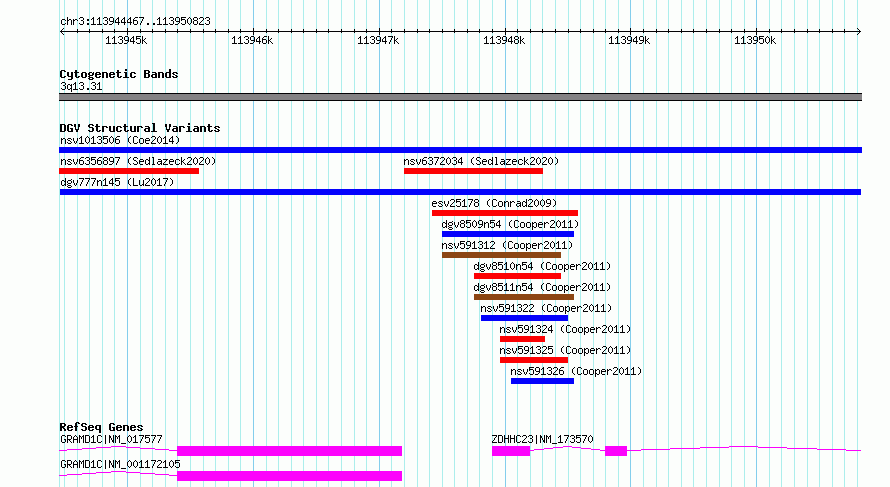Click the nsv1013506 (Coe2014) label
This screenshot has width=890, height=487.
point(120,140)
